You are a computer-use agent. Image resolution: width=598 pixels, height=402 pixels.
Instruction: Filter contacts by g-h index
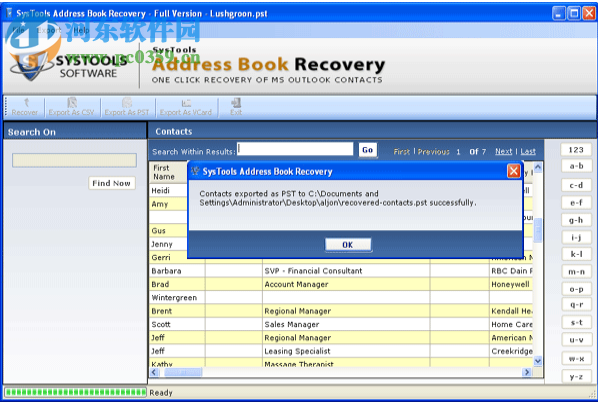(x=576, y=220)
